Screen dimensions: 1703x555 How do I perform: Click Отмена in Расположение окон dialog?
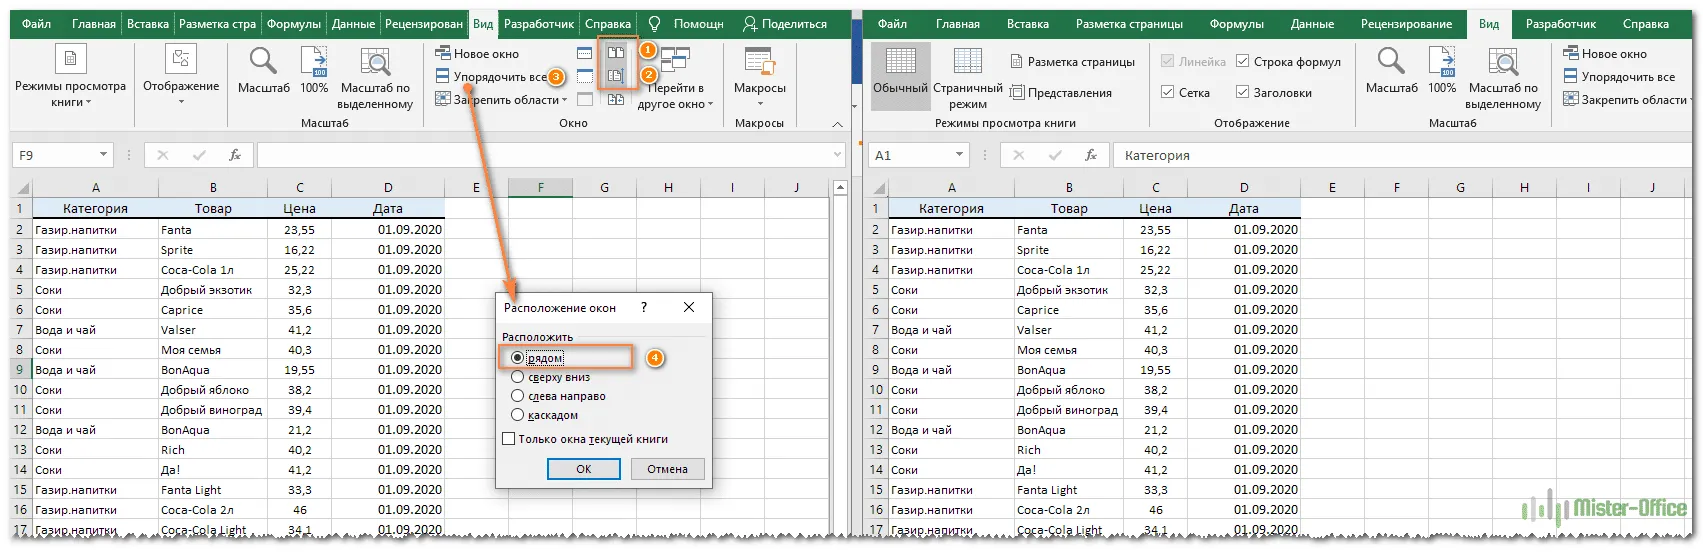(667, 469)
